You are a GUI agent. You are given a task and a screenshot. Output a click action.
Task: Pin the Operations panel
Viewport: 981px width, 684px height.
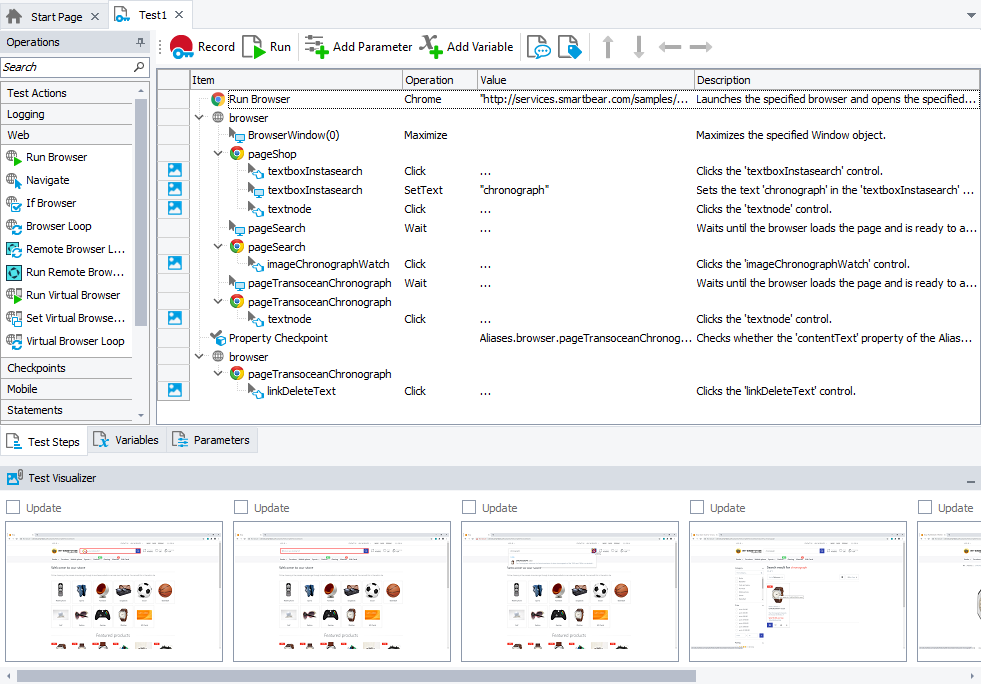(x=140, y=43)
